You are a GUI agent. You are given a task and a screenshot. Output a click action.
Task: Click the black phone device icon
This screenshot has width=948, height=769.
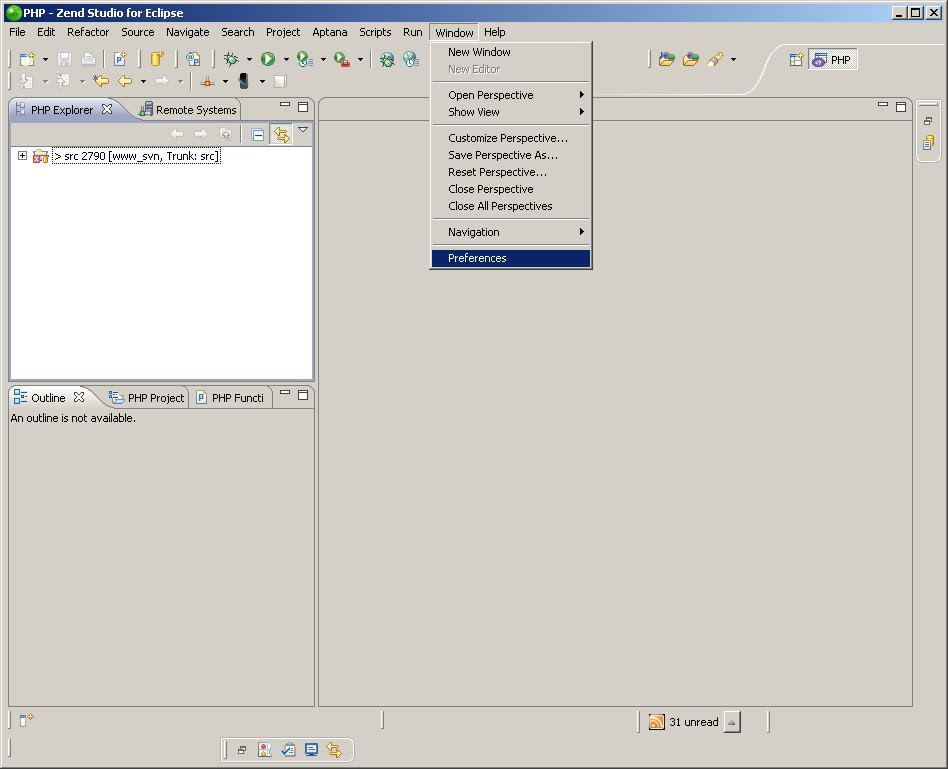[244, 81]
